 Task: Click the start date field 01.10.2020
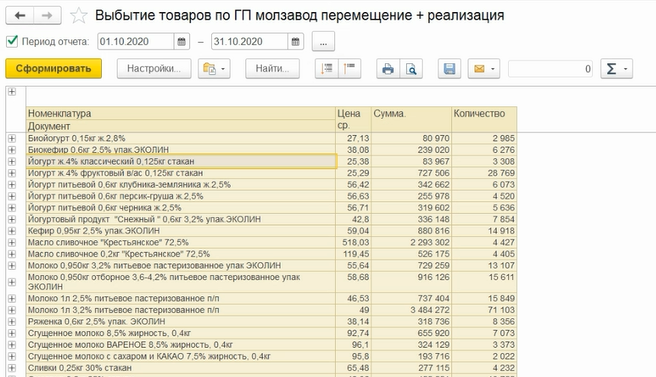(x=136, y=41)
